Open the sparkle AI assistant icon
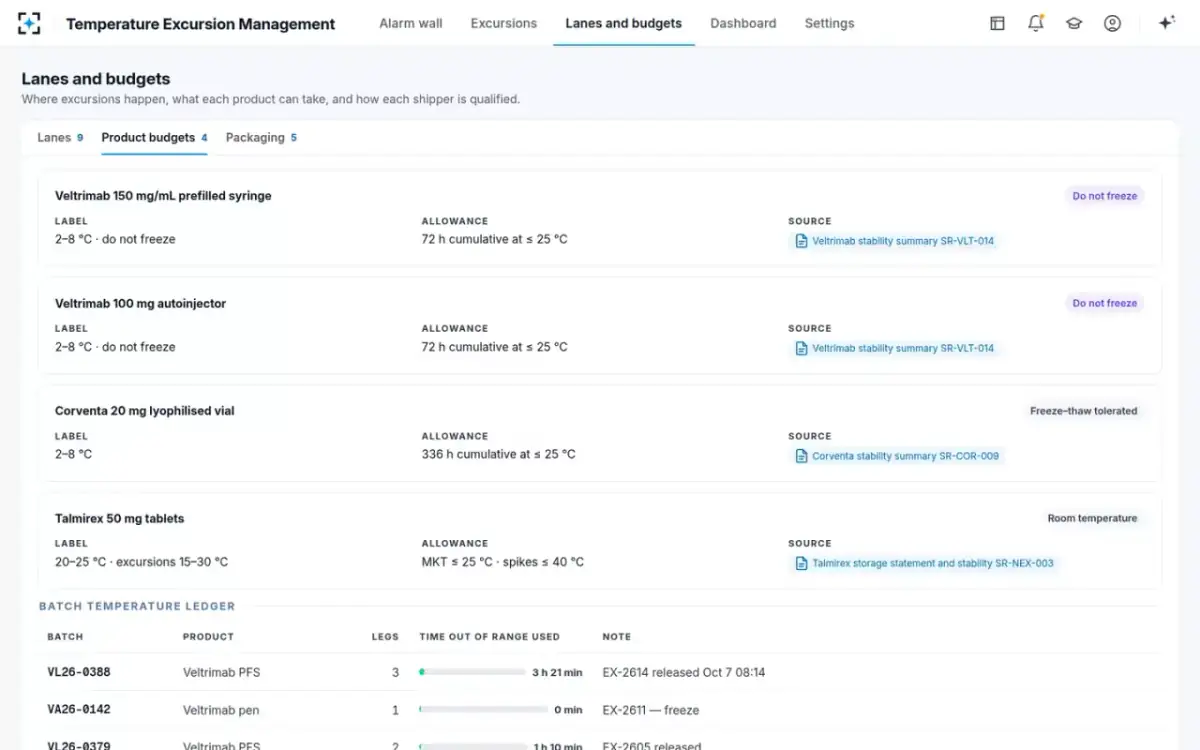Image resolution: width=1200 pixels, height=750 pixels. 1166,23
